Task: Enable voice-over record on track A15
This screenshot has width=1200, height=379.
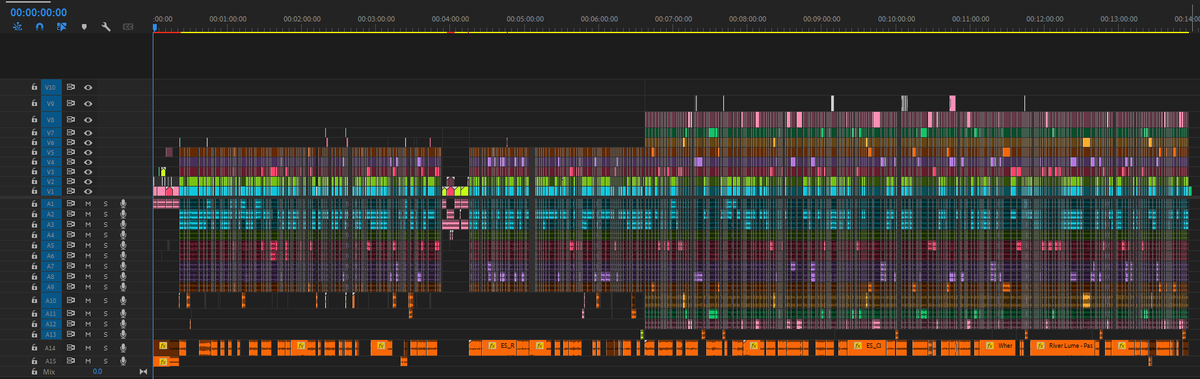Action: [x=123, y=360]
